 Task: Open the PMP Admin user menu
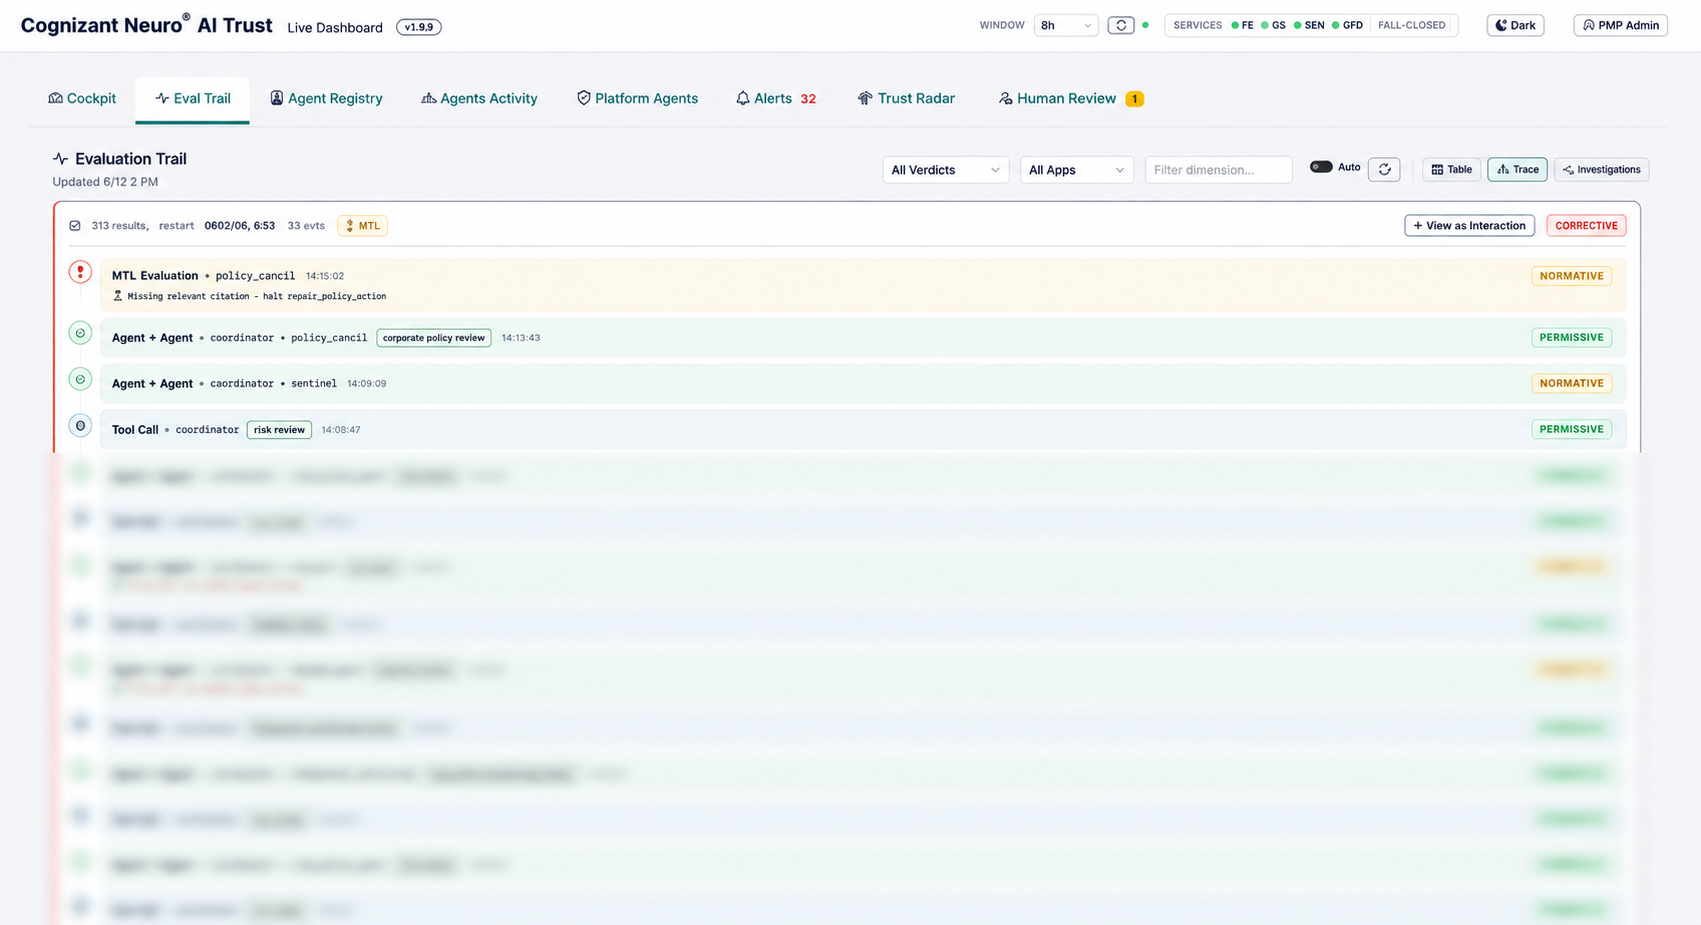[1620, 25]
